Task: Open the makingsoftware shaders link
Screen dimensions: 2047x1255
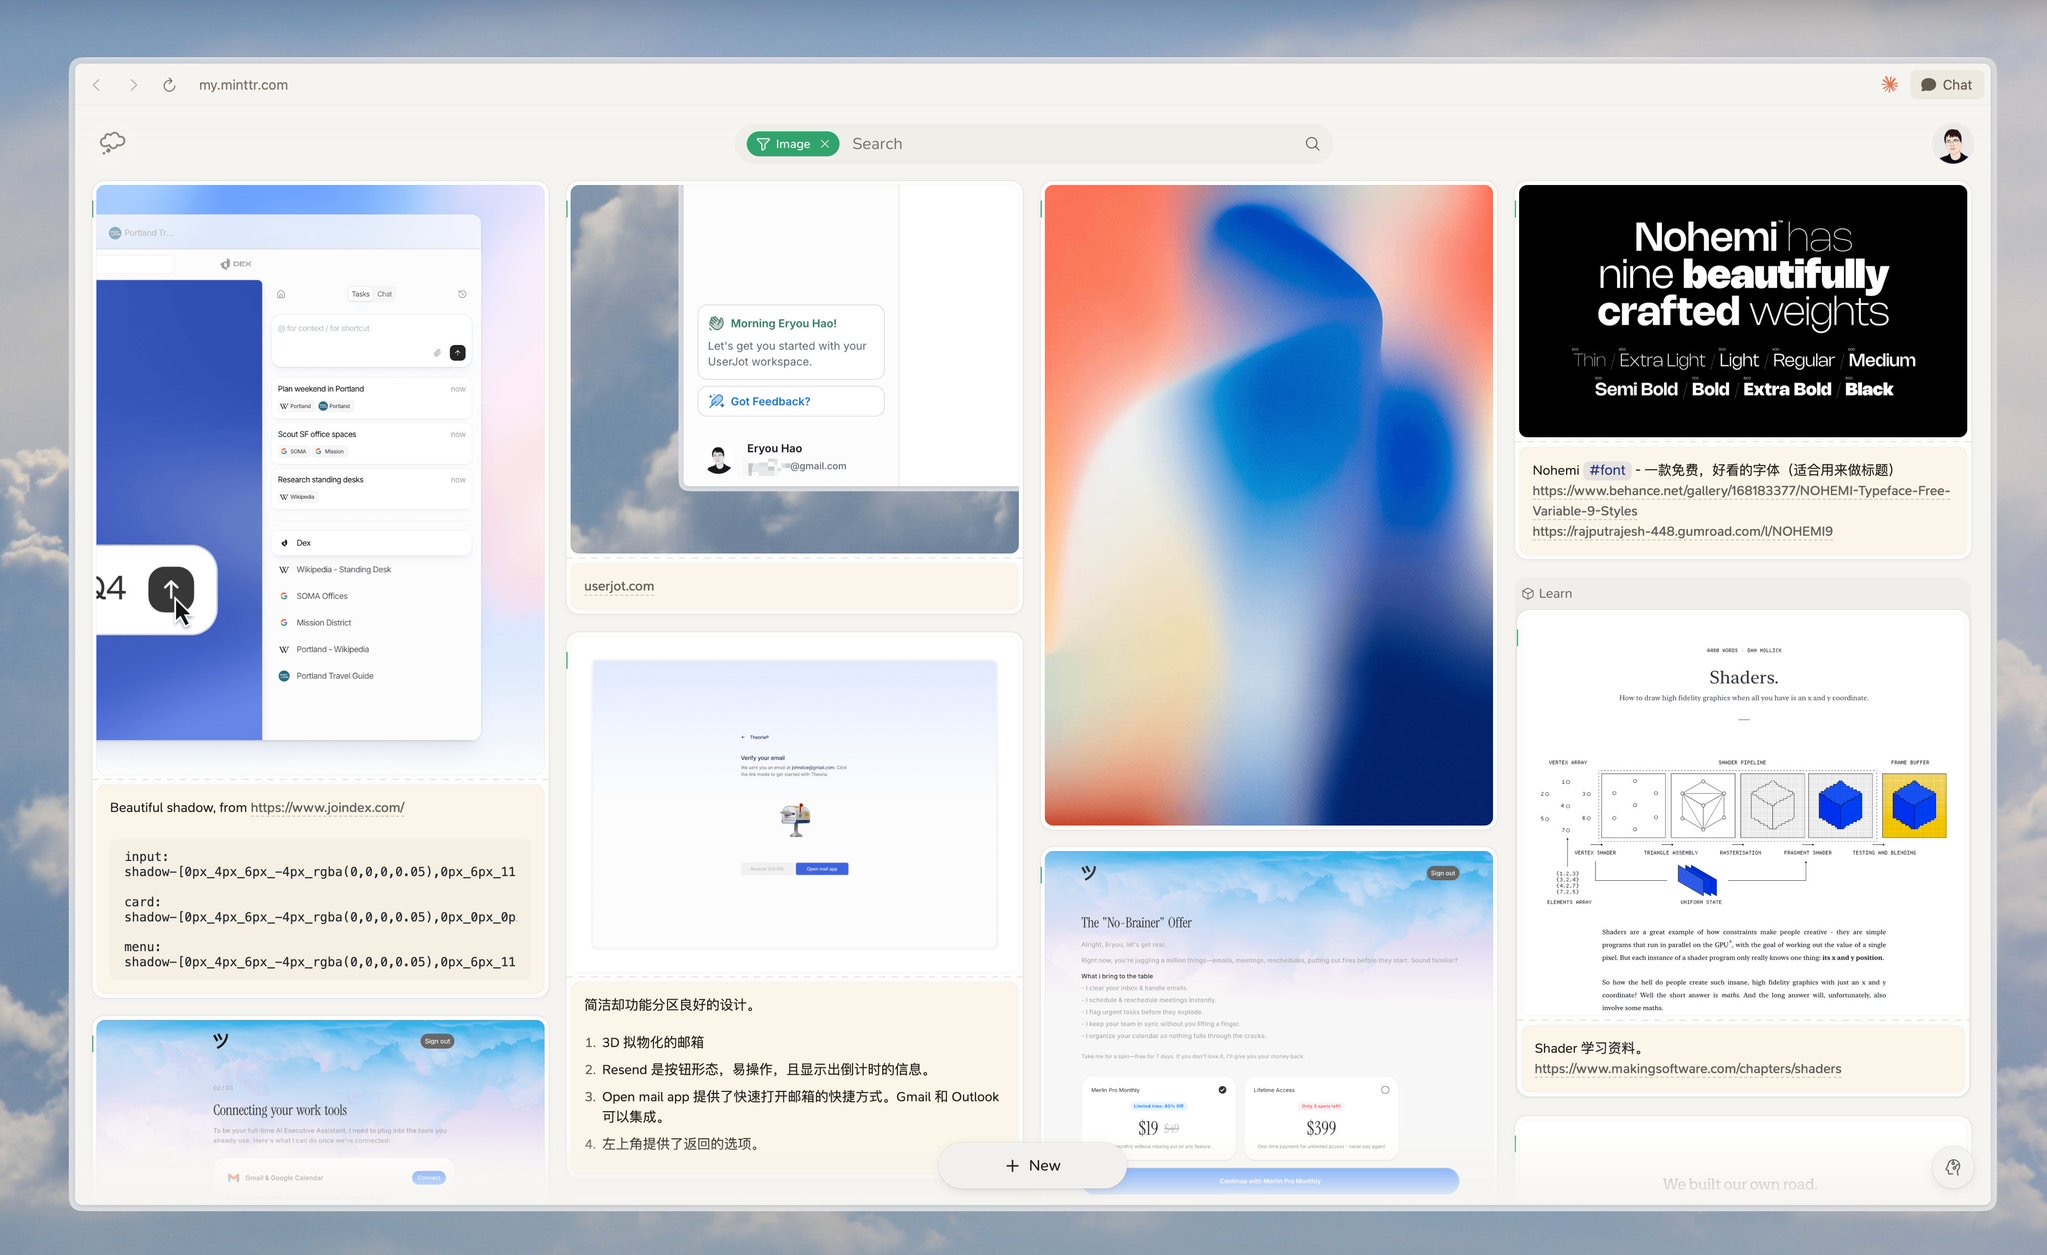Action: coord(1687,1068)
